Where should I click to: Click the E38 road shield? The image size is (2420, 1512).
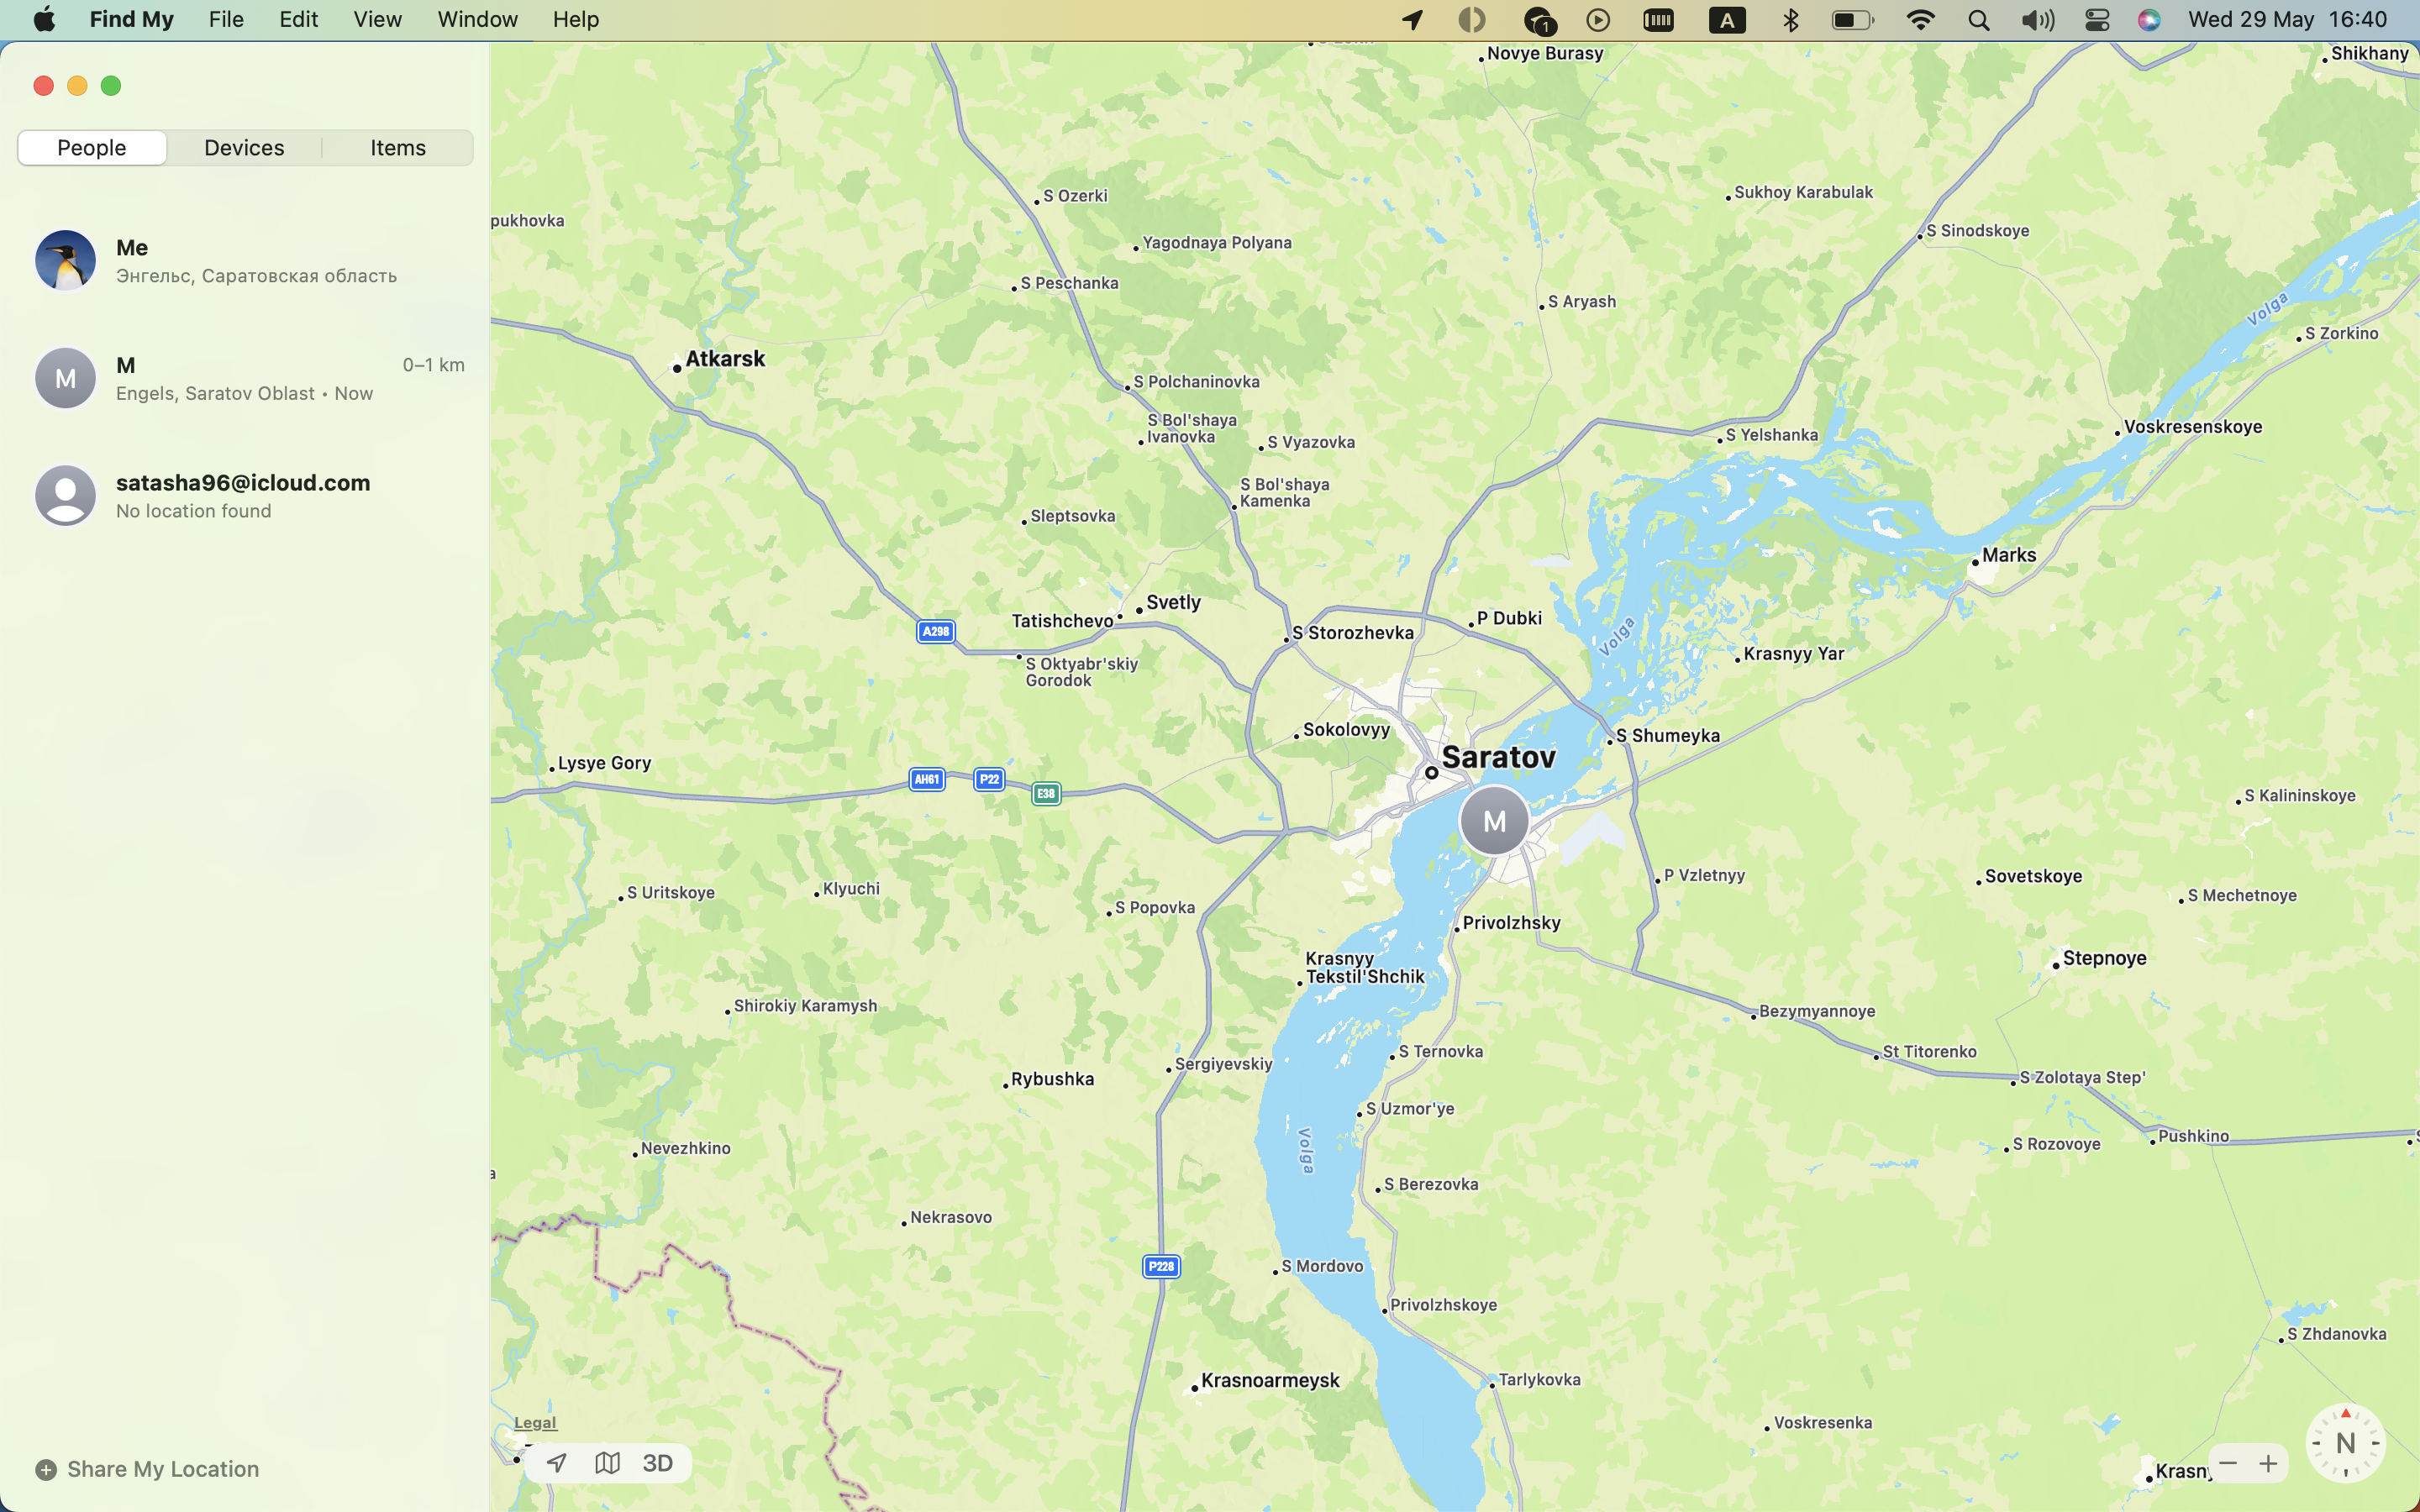click(x=1046, y=793)
